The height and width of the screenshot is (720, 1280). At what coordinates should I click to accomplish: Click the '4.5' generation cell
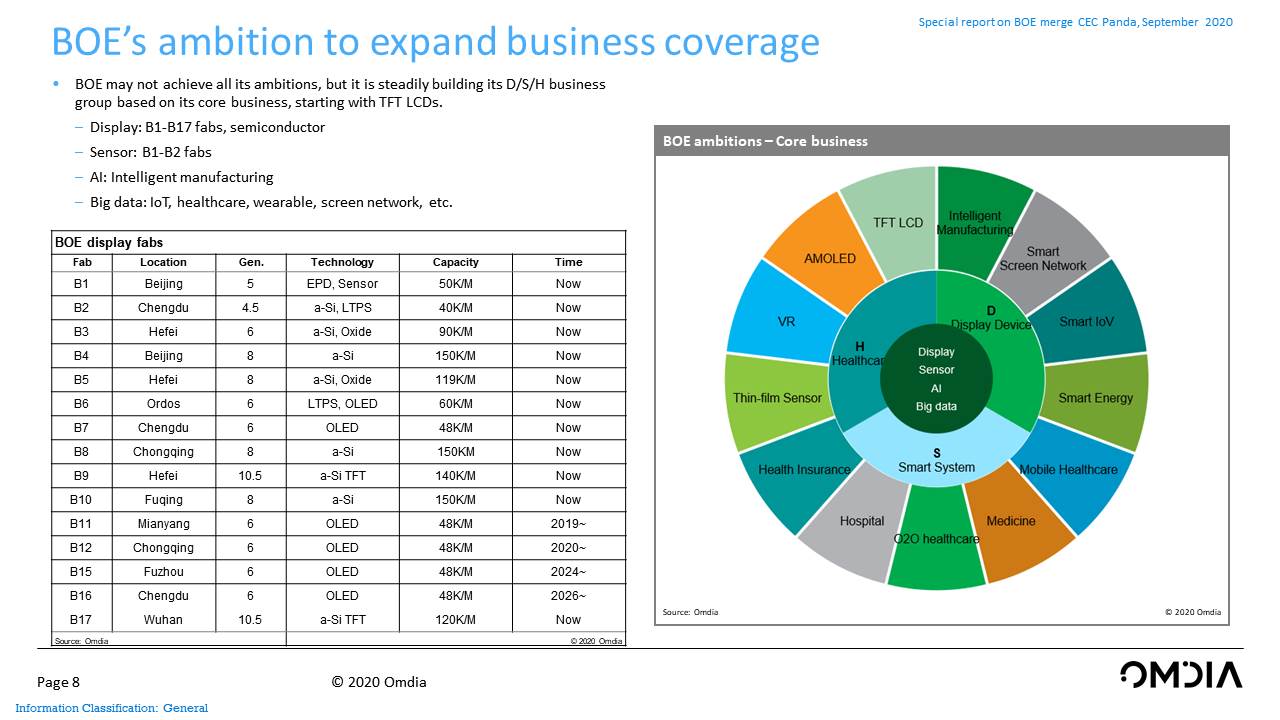pos(250,308)
